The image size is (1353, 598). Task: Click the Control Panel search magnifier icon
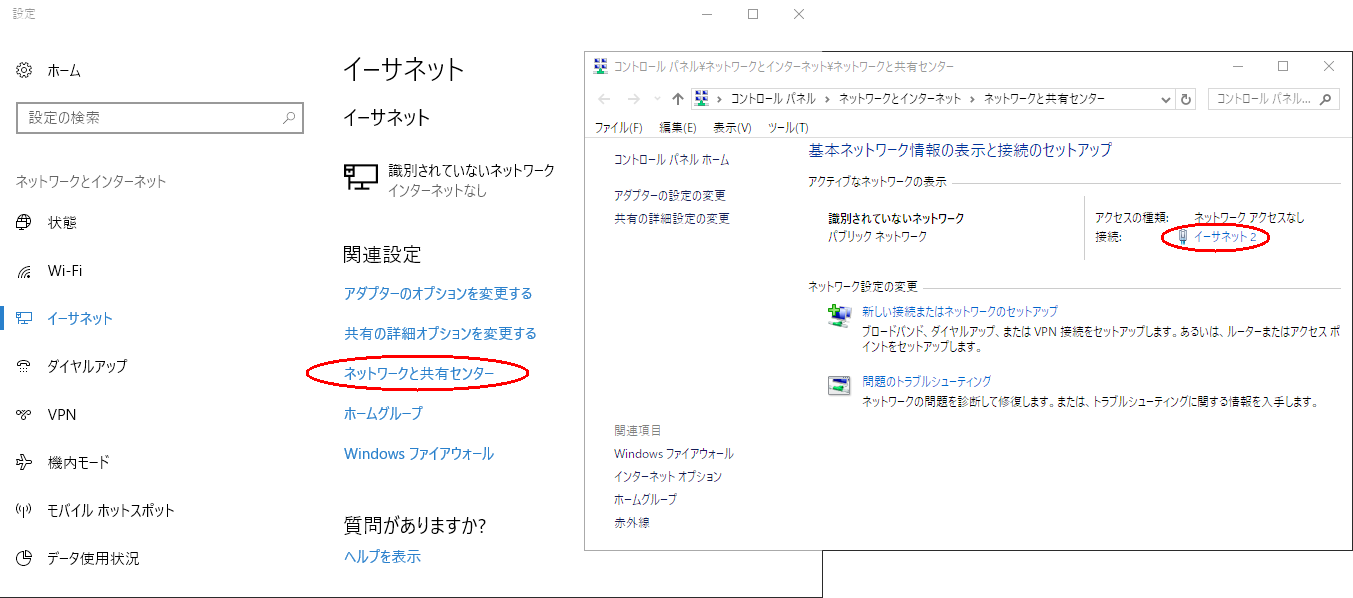[1327, 99]
